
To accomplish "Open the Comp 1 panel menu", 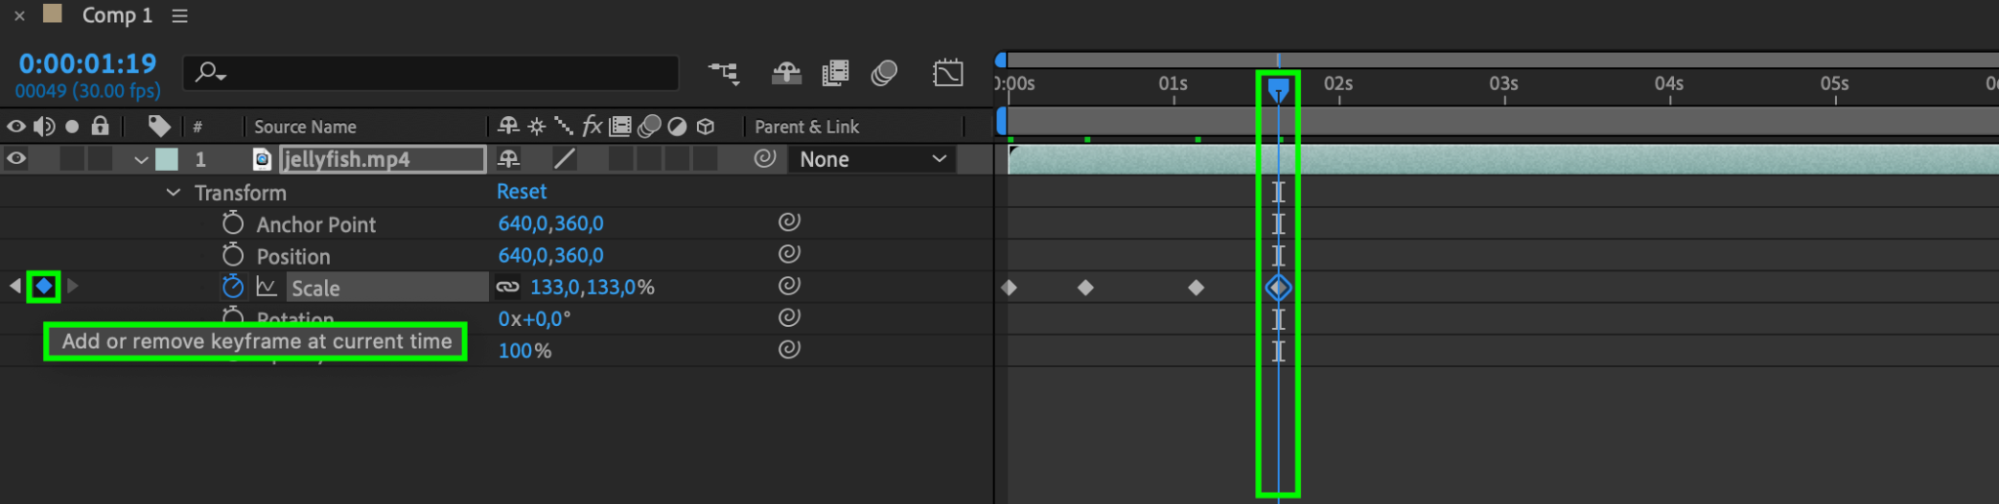I will tap(180, 16).
